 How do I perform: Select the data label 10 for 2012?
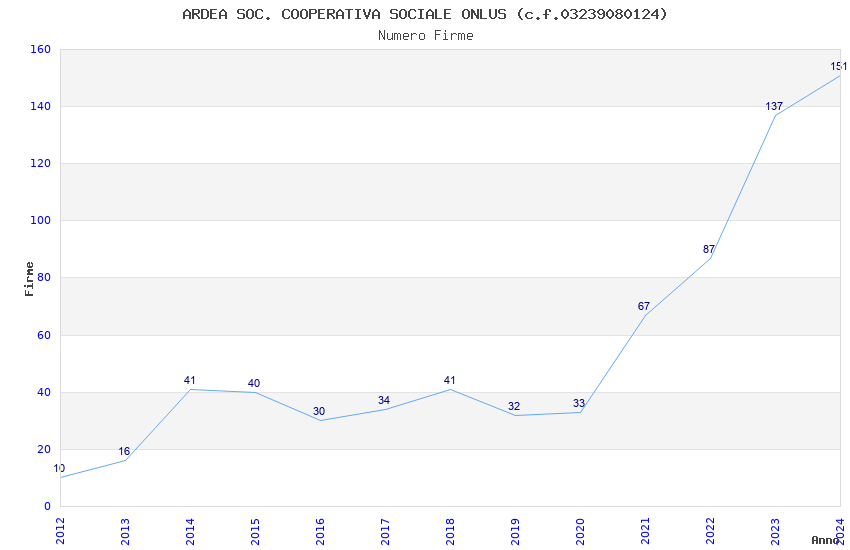pos(59,468)
